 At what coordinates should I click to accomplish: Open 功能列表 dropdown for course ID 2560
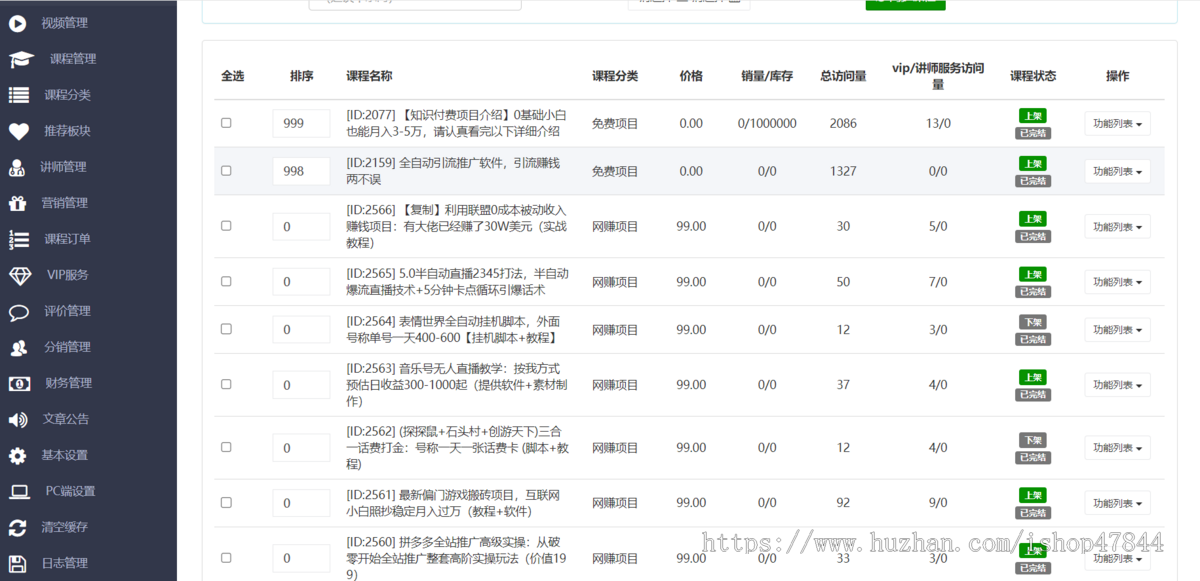(1117, 558)
